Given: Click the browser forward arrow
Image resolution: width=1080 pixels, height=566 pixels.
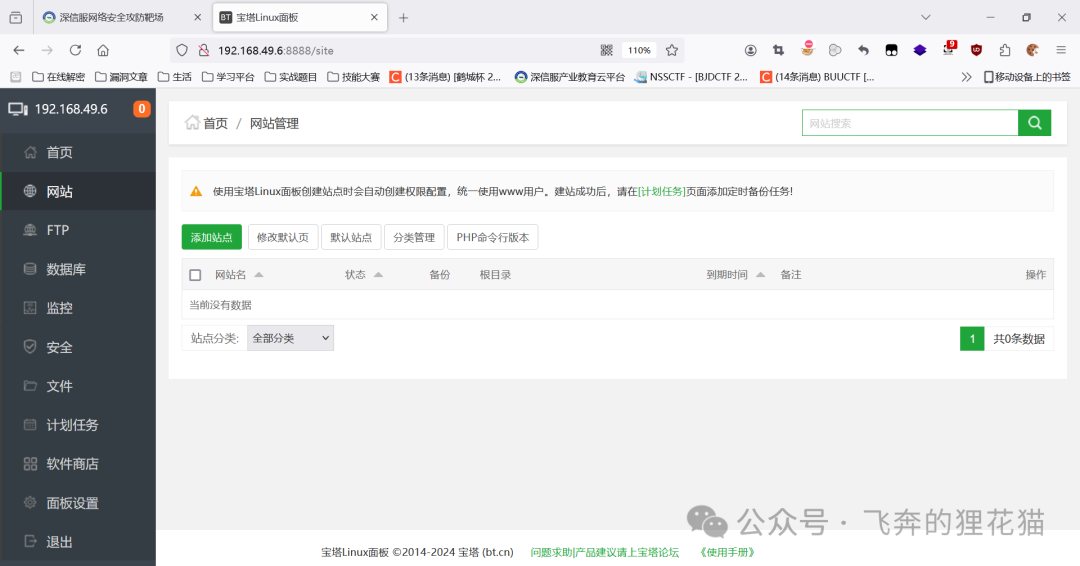Looking at the screenshot, I should click(x=47, y=50).
